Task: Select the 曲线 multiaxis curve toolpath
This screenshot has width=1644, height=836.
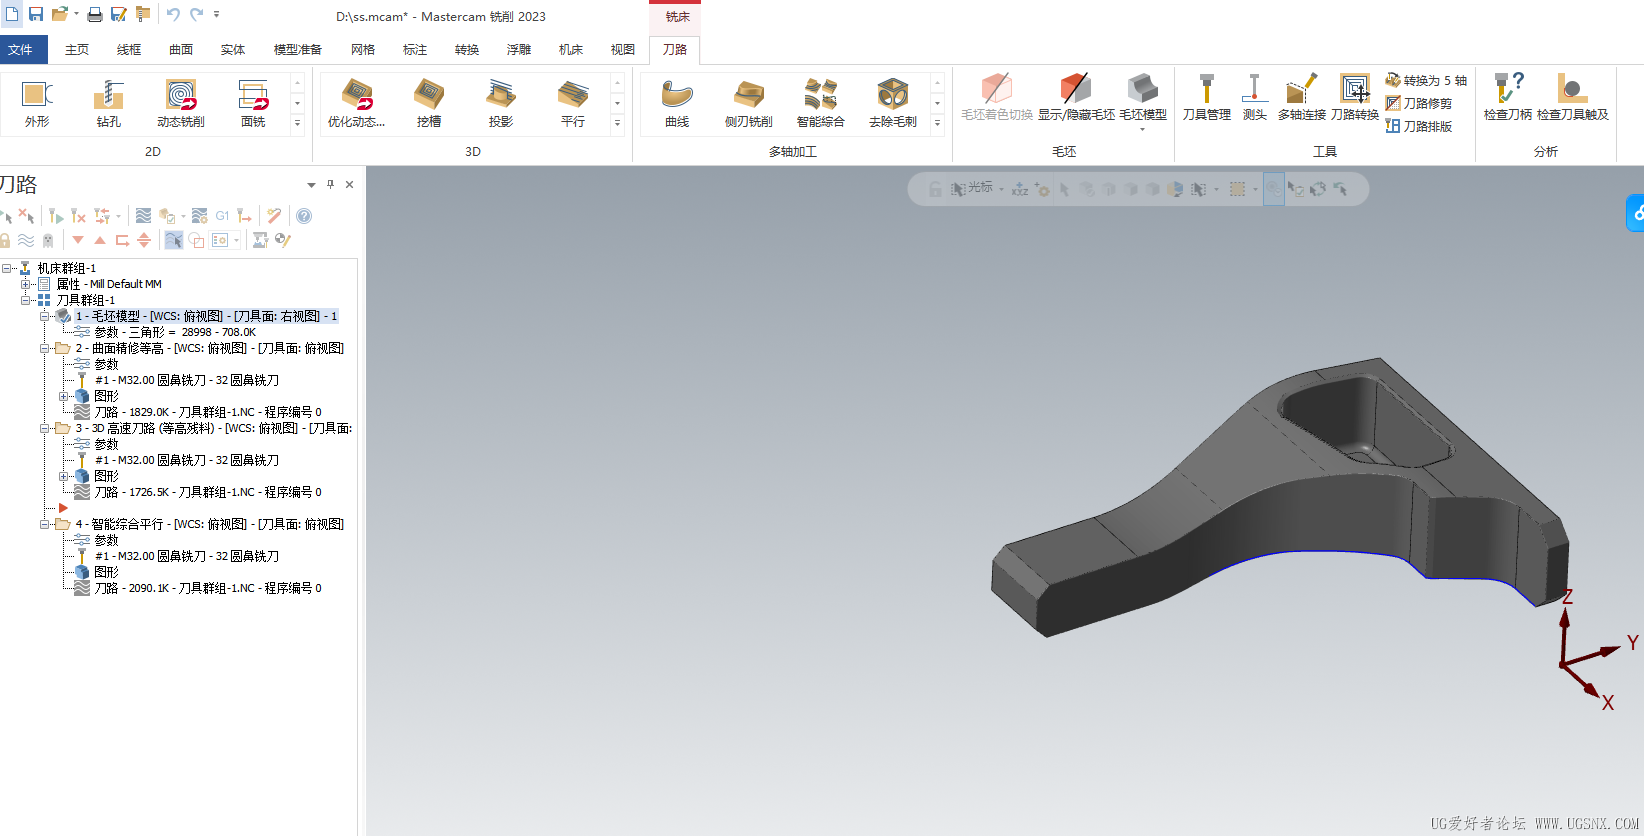Action: (677, 104)
